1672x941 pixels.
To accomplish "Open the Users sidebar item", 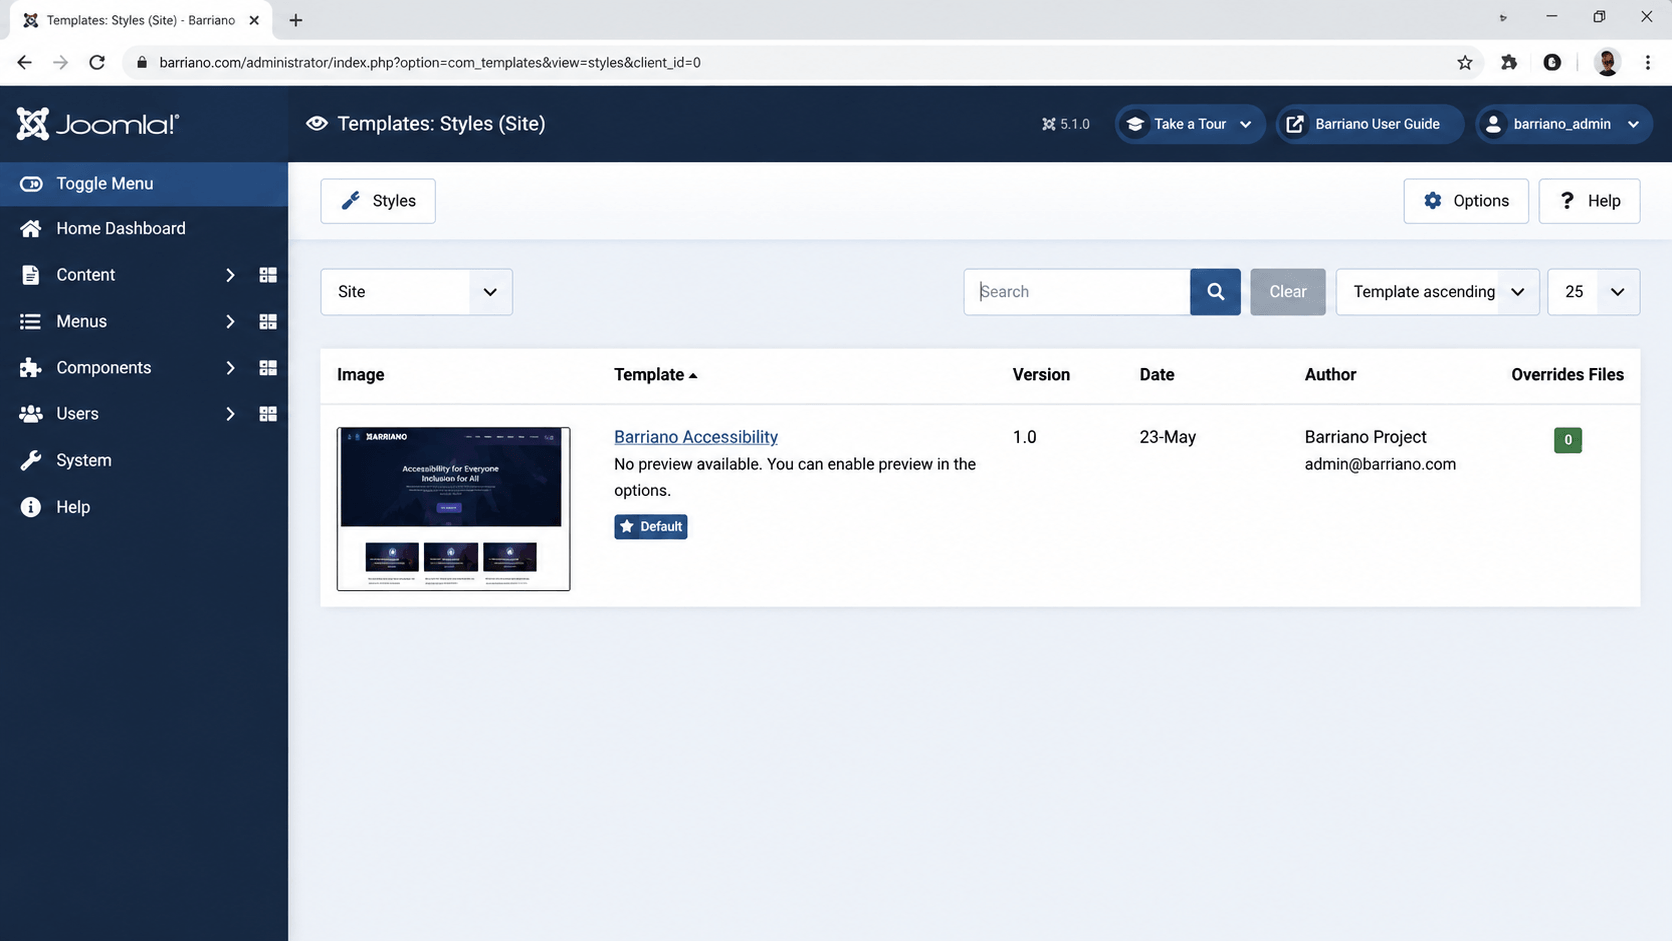I will pyautogui.click(x=77, y=414).
